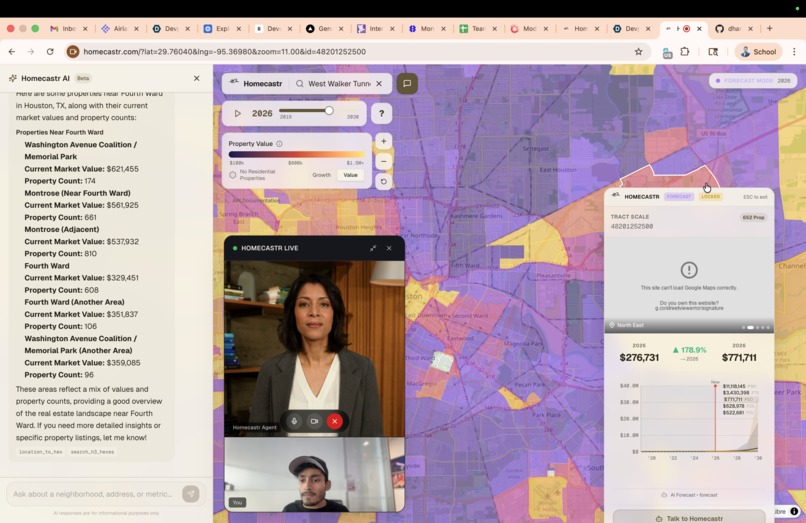Click the search_h3_hexes tool tag
Image resolution: width=806 pixels, height=523 pixels.
click(x=93, y=452)
